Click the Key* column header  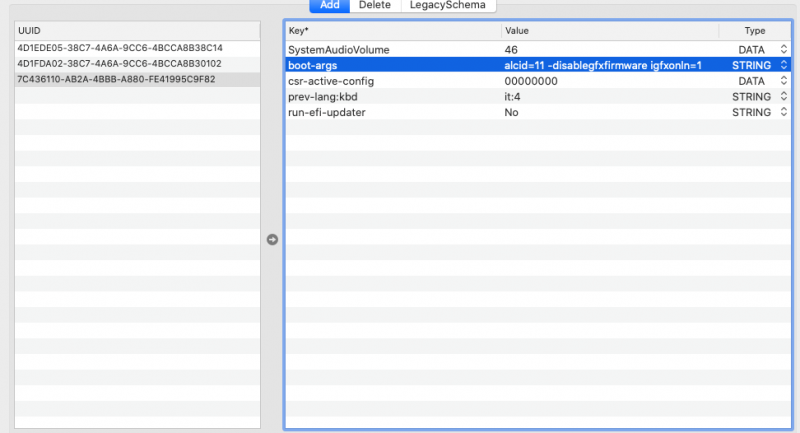click(x=393, y=31)
